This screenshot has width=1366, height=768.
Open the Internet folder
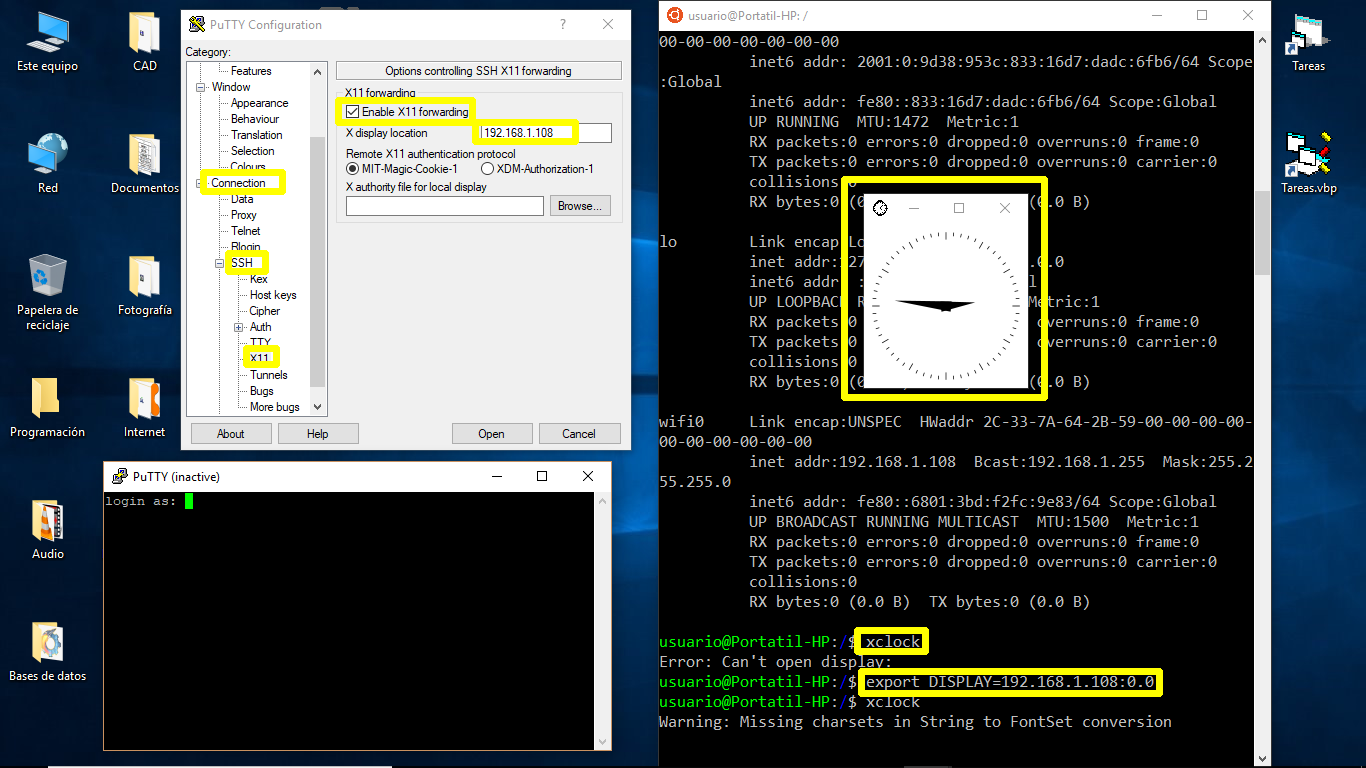(x=143, y=400)
